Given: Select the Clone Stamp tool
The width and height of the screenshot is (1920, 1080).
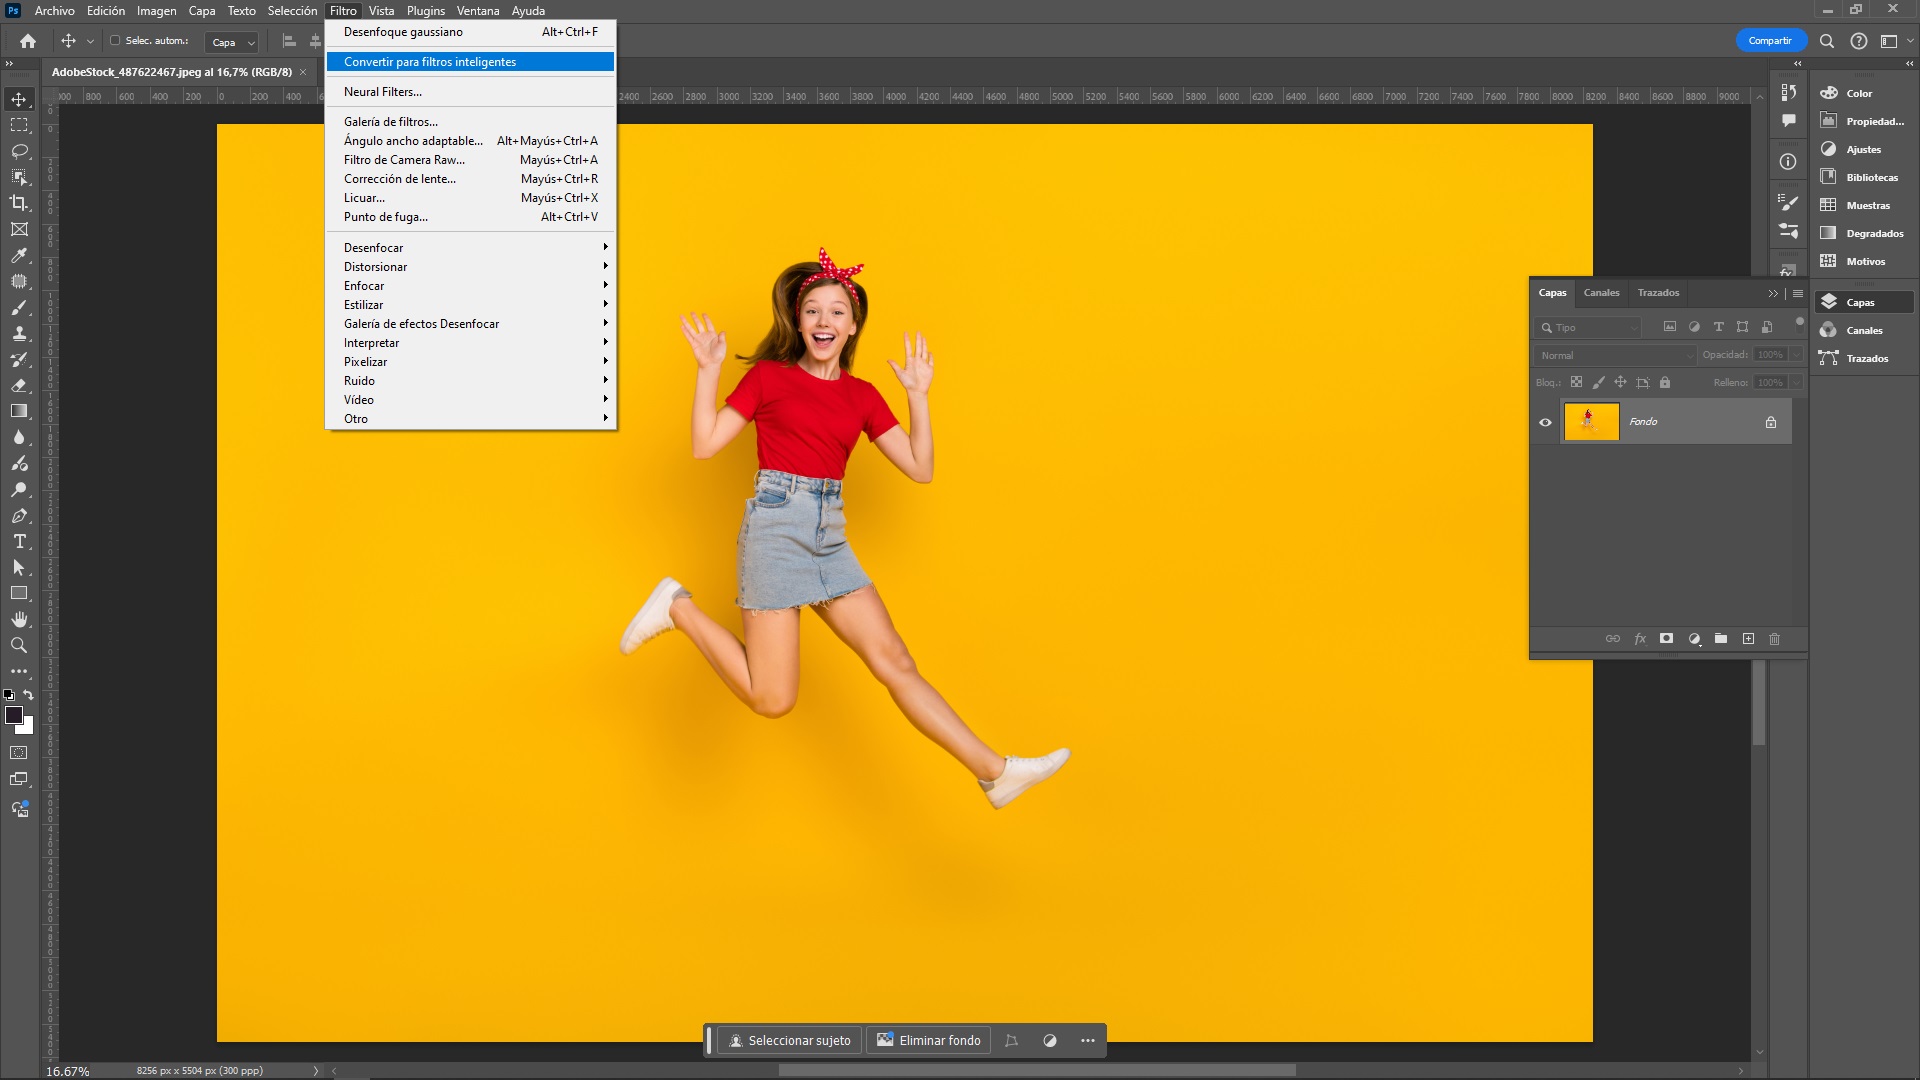Looking at the screenshot, I should [x=19, y=333].
